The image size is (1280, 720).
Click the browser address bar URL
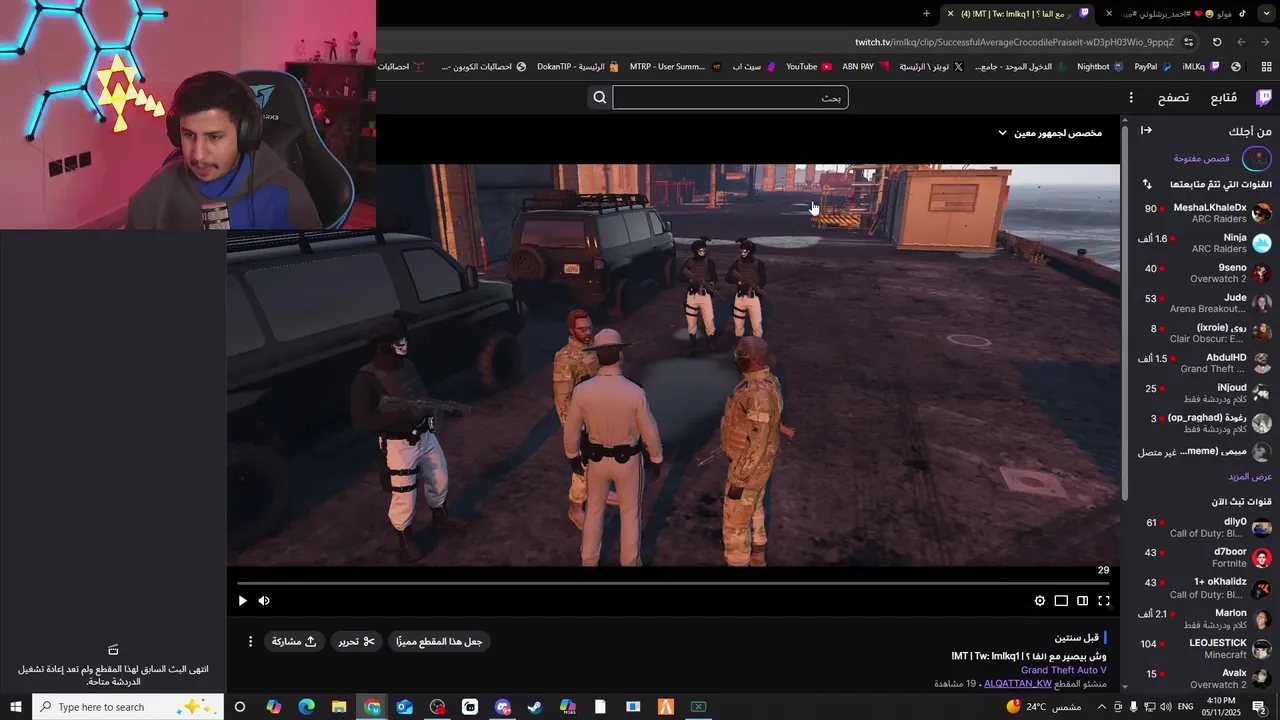pyautogui.click(x=1014, y=42)
